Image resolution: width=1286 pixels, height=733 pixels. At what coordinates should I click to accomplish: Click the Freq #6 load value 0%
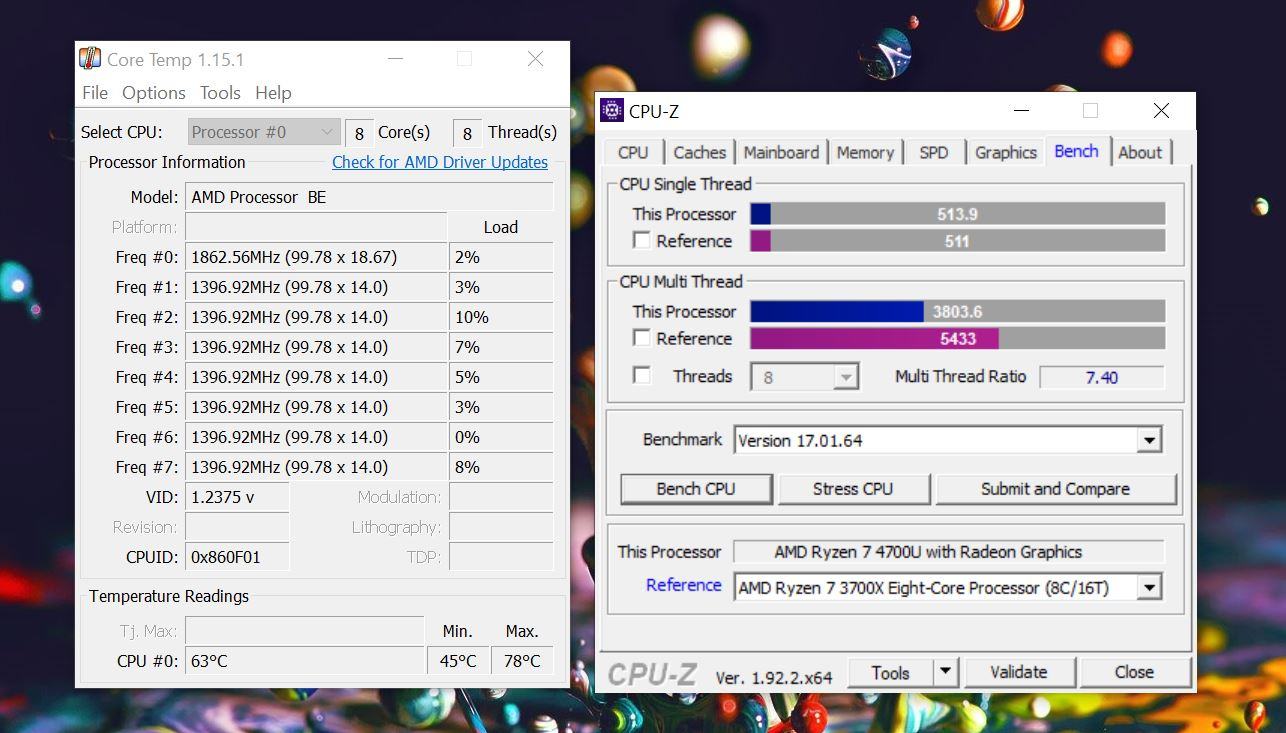[501, 437]
